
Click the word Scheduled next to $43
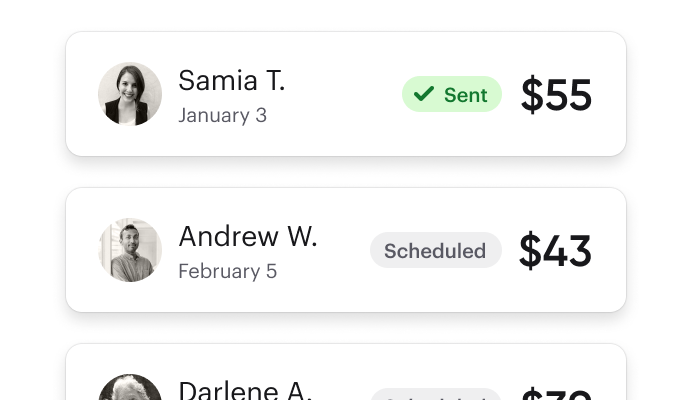click(x=435, y=251)
